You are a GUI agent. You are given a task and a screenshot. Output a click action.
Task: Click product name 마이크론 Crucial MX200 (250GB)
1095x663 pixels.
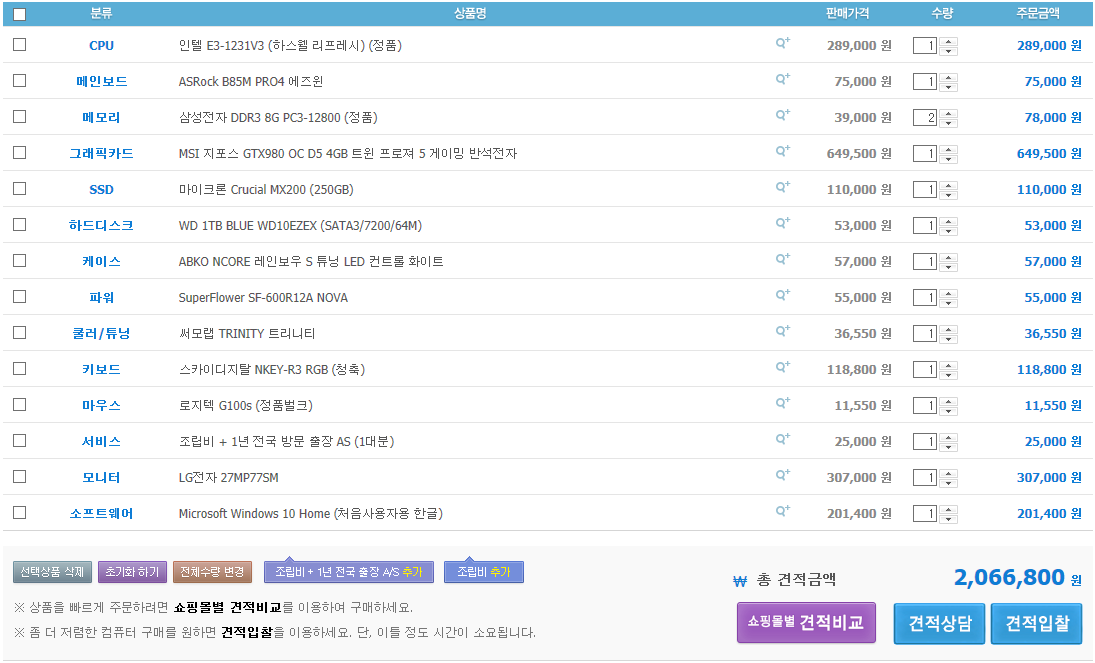click(266, 189)
